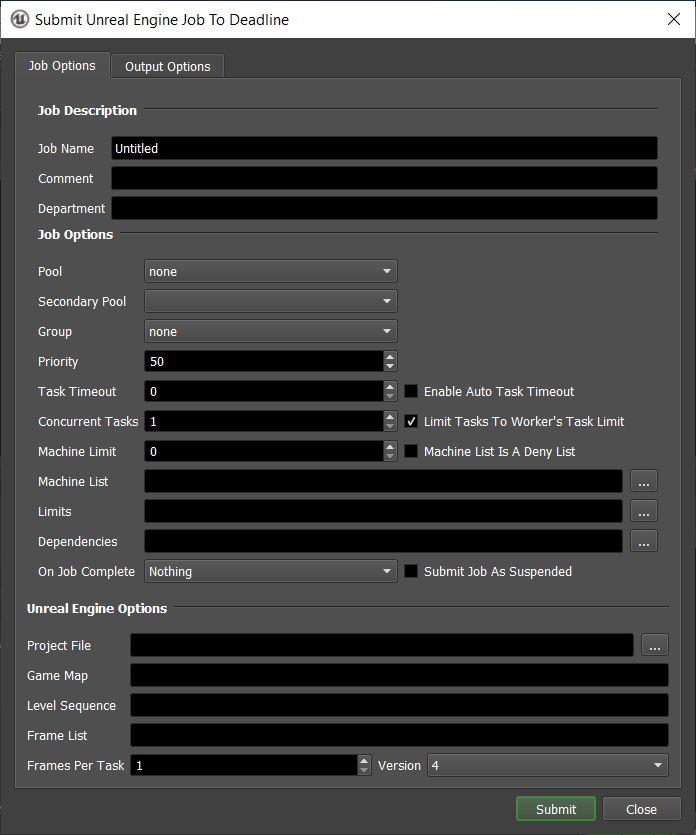Click the Comment text field

point(384,178)
